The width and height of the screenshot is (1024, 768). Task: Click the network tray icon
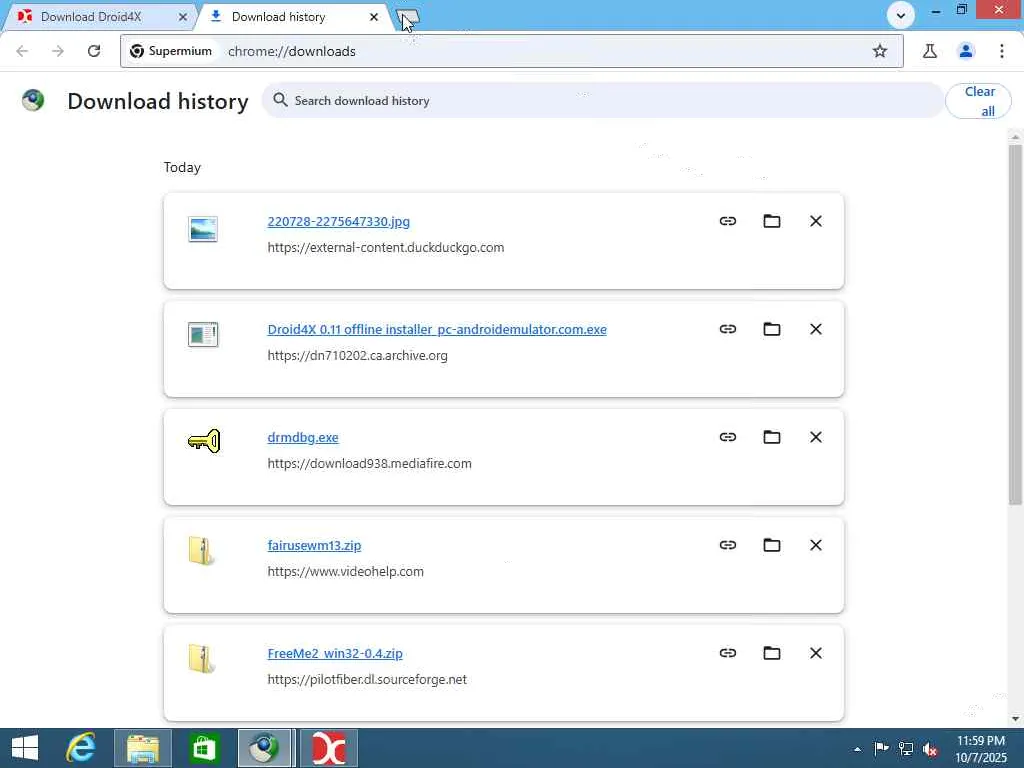[906, 748]
